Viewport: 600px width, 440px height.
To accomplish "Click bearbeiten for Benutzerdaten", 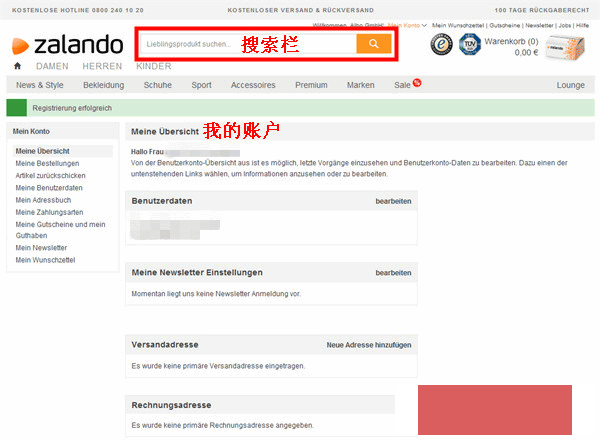I will coord(393,201).
